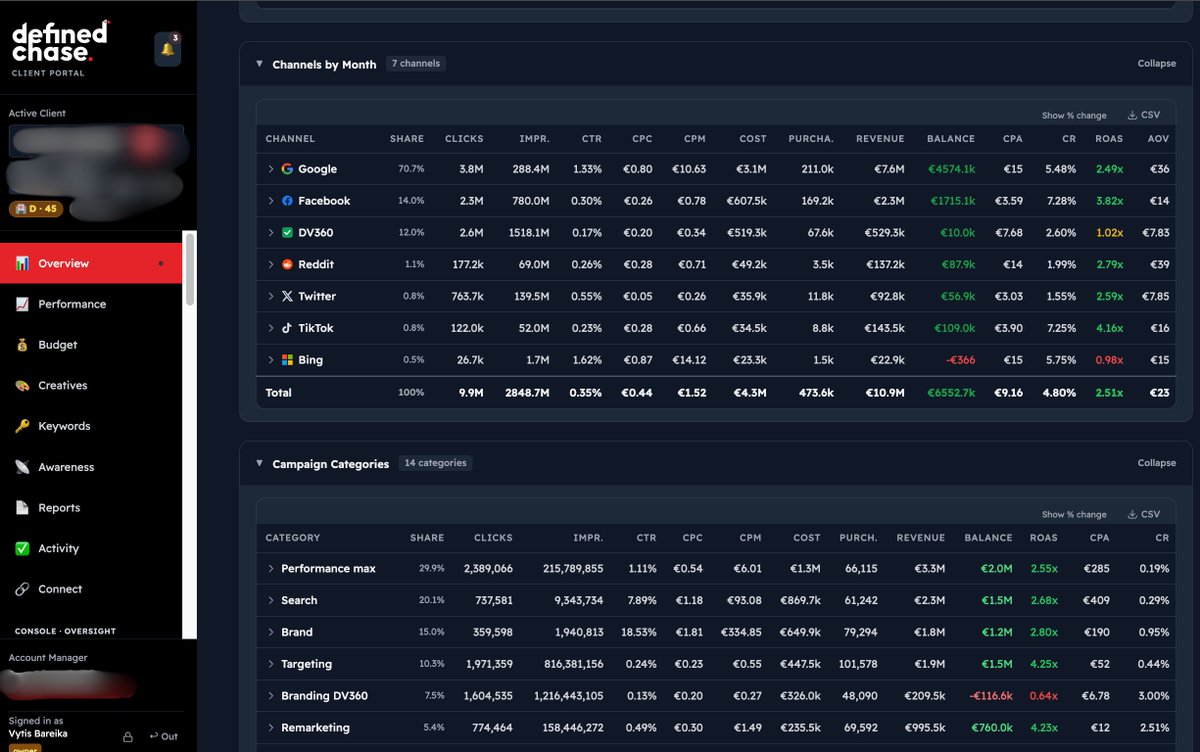Viewport: 1200px width, 752px height.
Task: Click the TikTok logo icon
Action: pos(287,328)
